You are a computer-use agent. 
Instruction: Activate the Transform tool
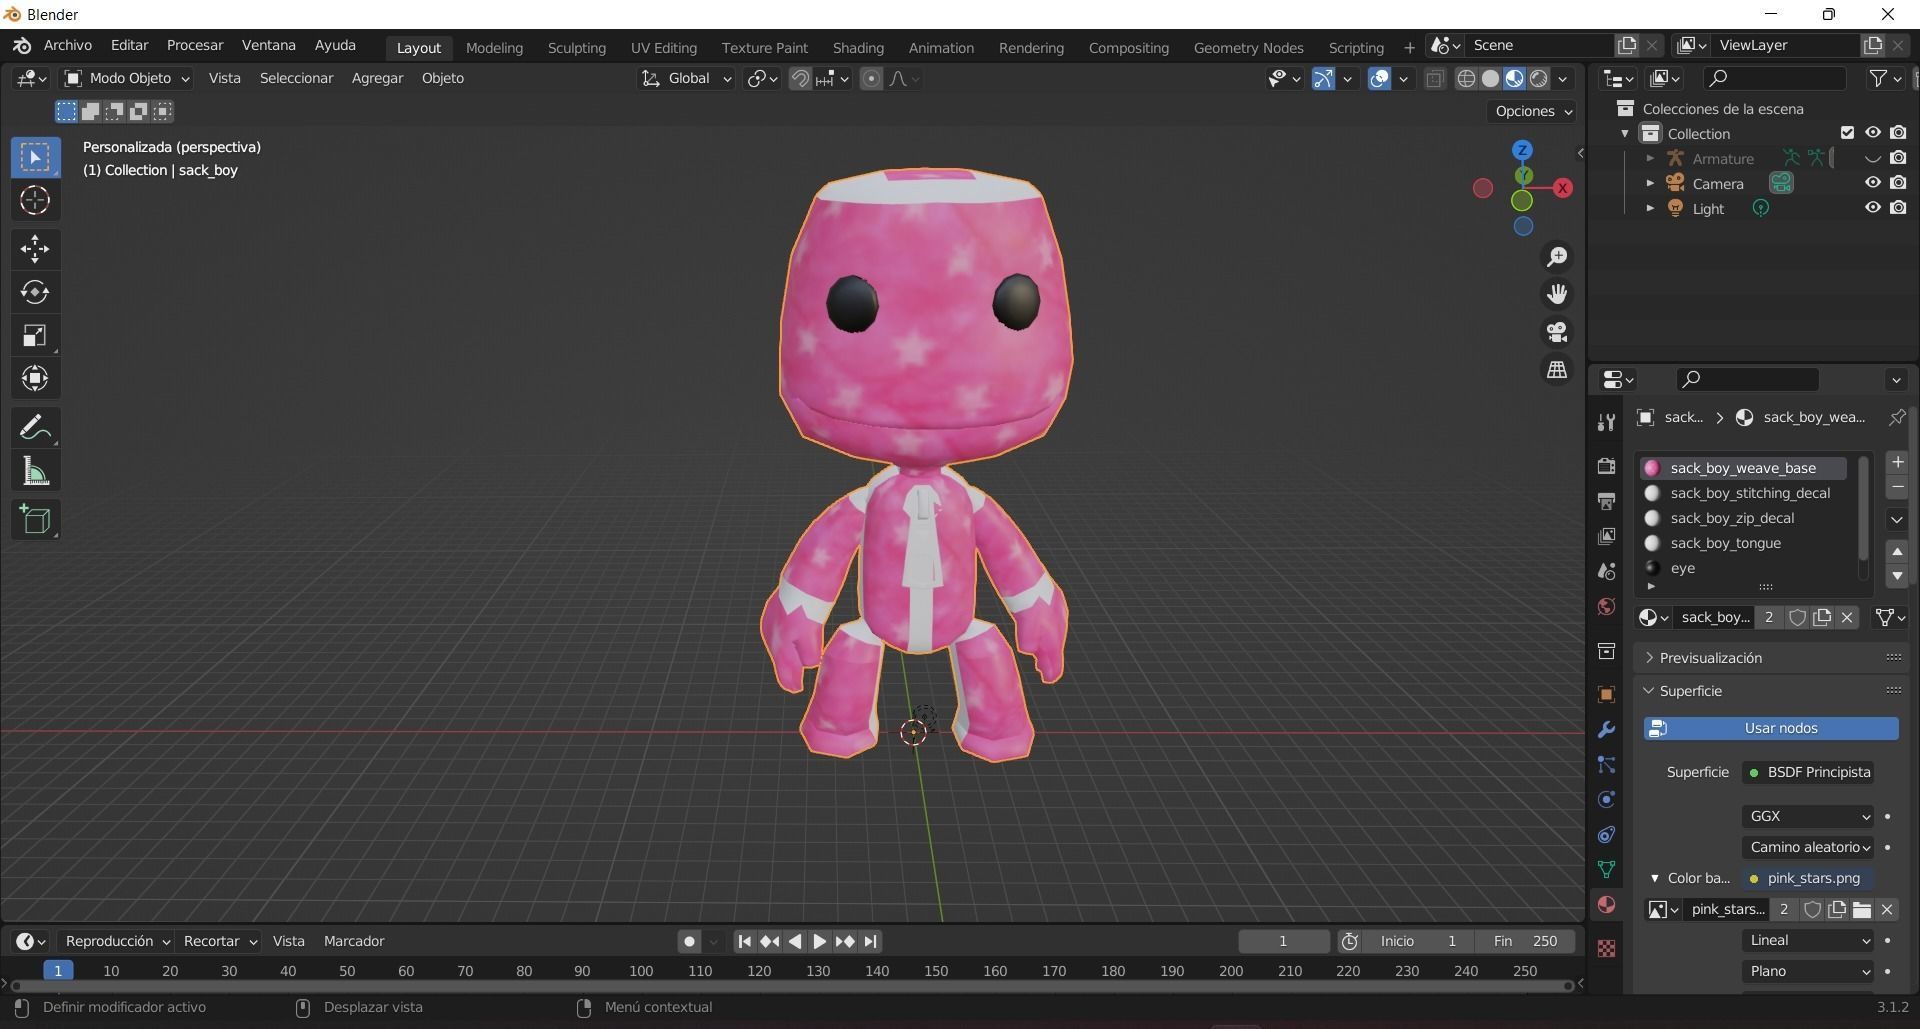(35, 379)
